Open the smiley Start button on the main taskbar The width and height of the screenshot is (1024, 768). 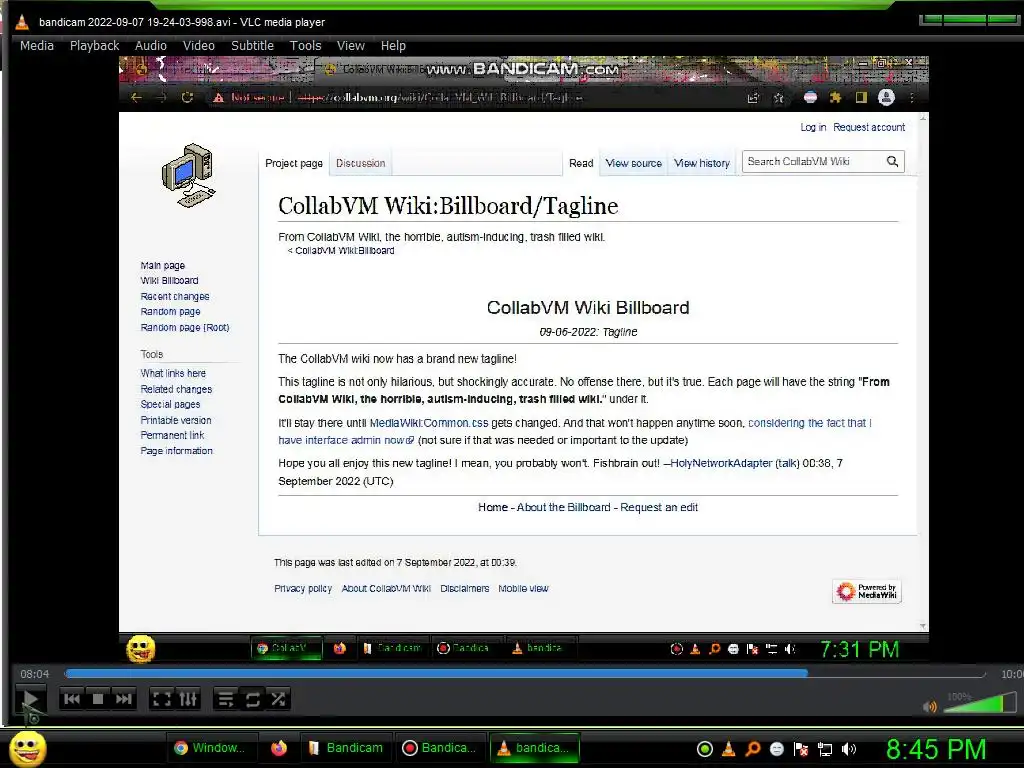point(28,748)
